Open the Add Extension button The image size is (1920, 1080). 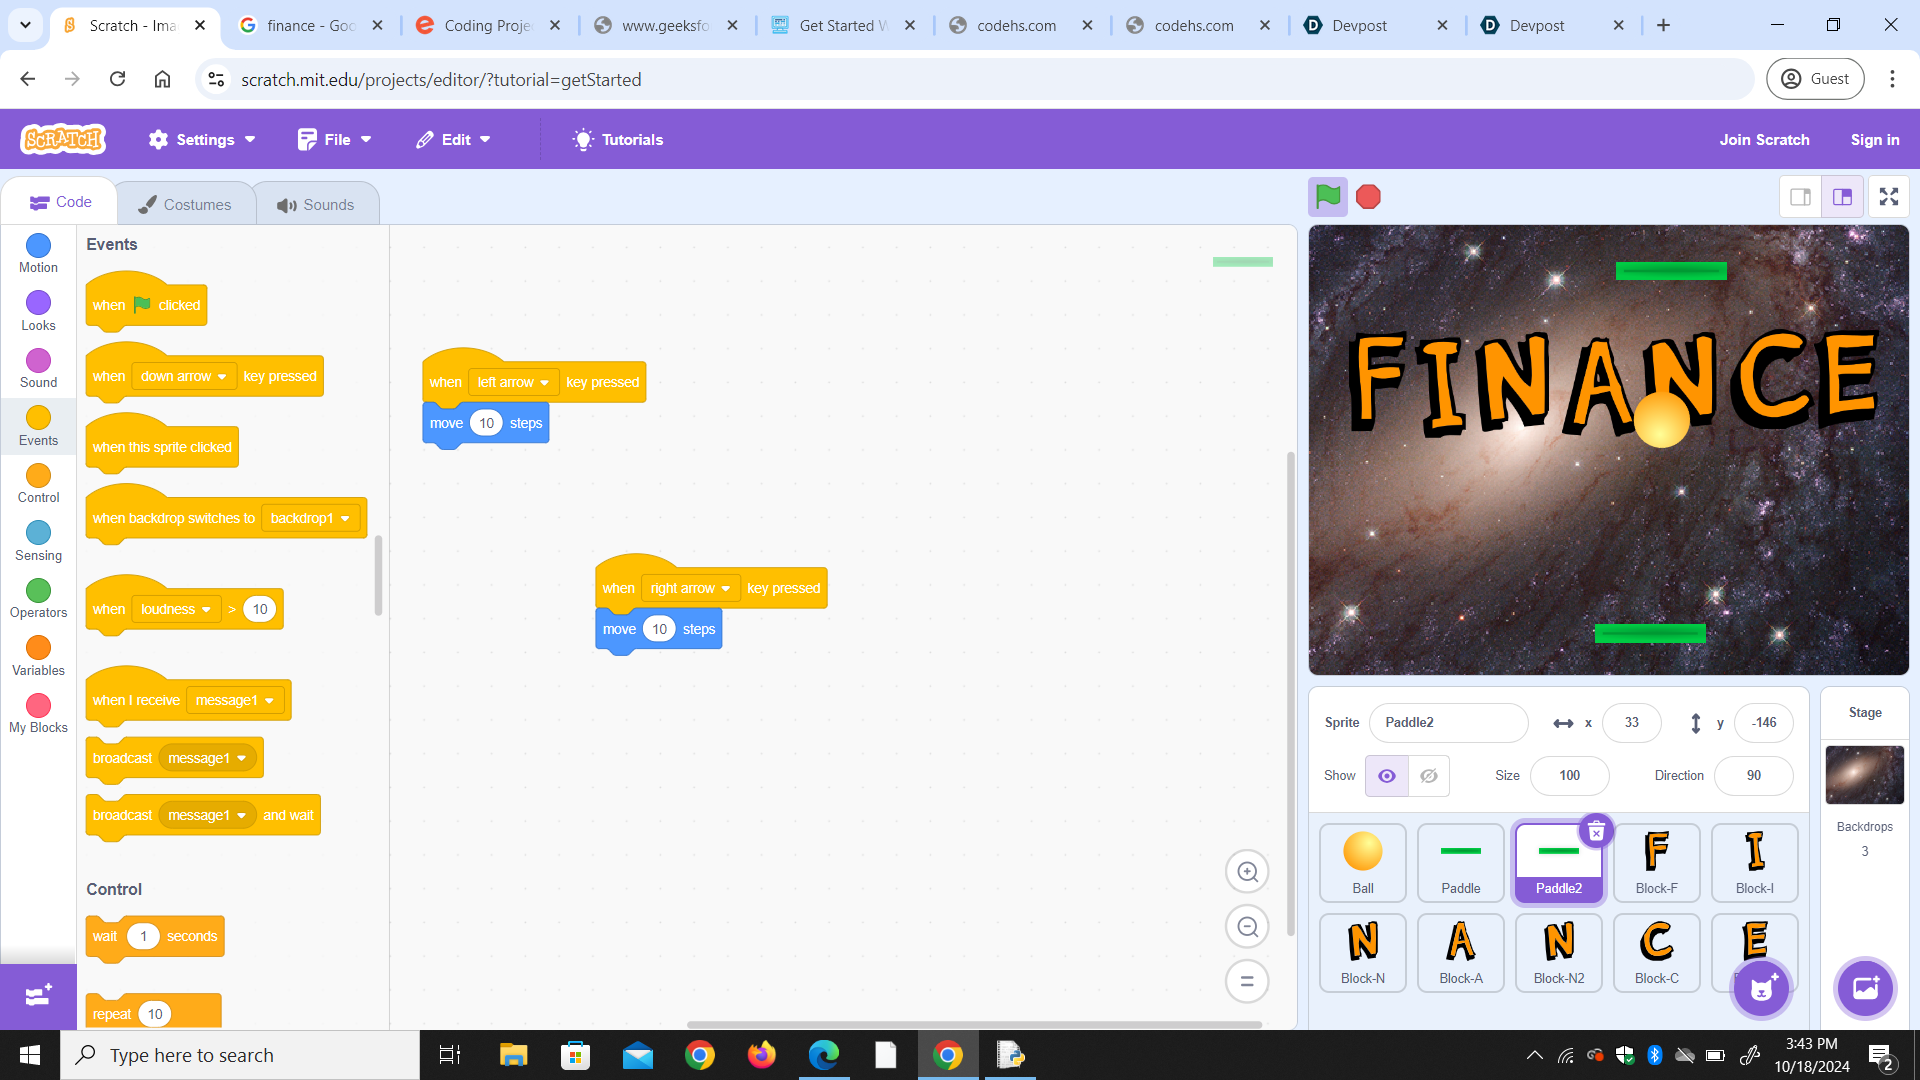[38, 996]
